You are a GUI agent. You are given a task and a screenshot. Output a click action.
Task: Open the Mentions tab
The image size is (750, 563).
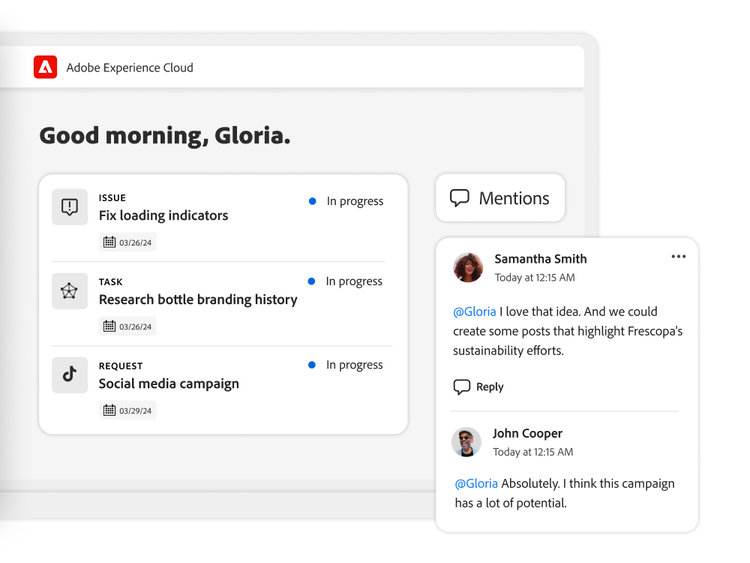tap(500, 198)
